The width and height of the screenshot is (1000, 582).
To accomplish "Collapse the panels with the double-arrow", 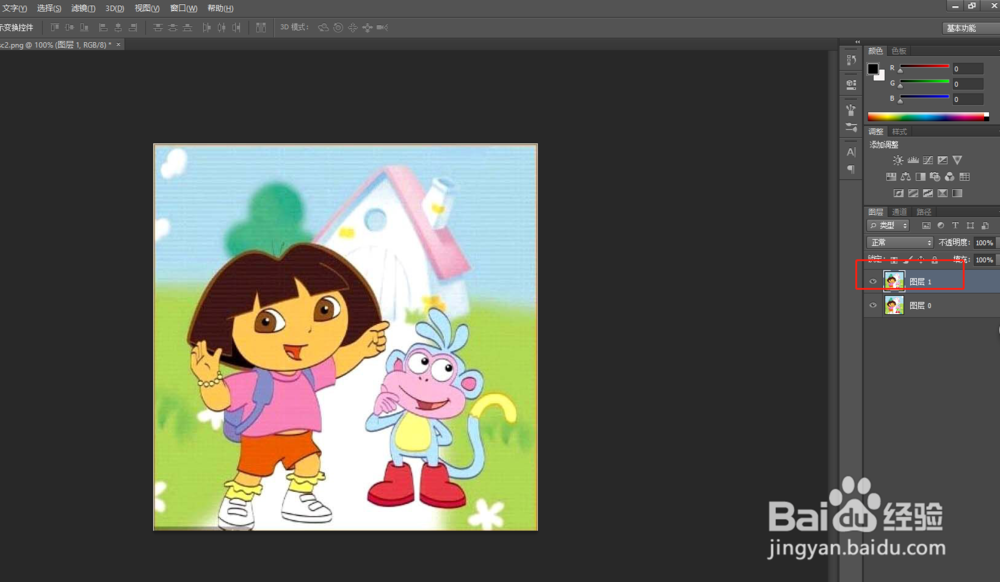I will (857, 42).
